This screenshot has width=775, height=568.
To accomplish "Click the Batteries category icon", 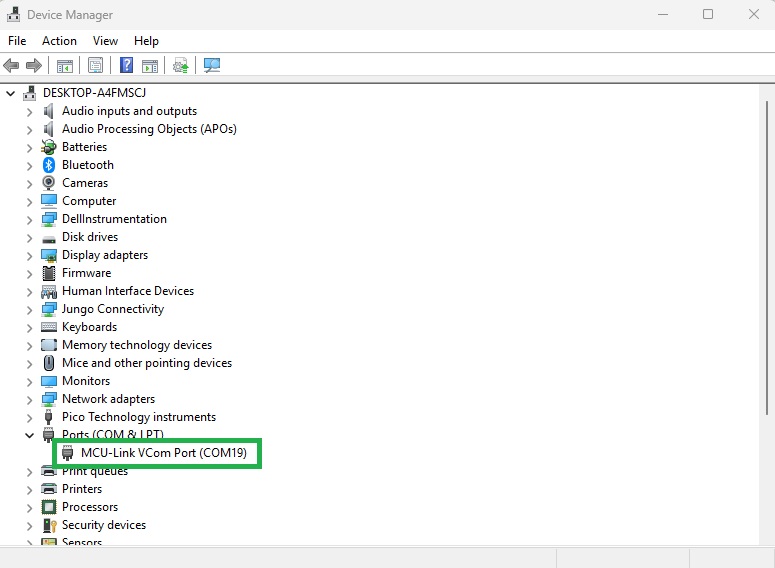I will (48, 147).
